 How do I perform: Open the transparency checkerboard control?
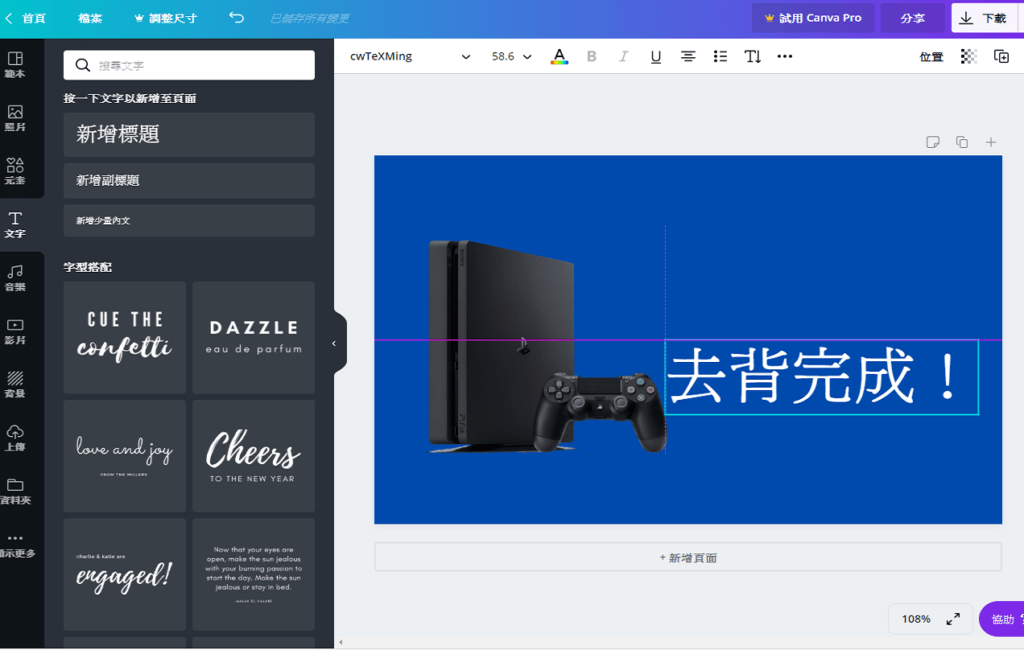tap(968, 56)
